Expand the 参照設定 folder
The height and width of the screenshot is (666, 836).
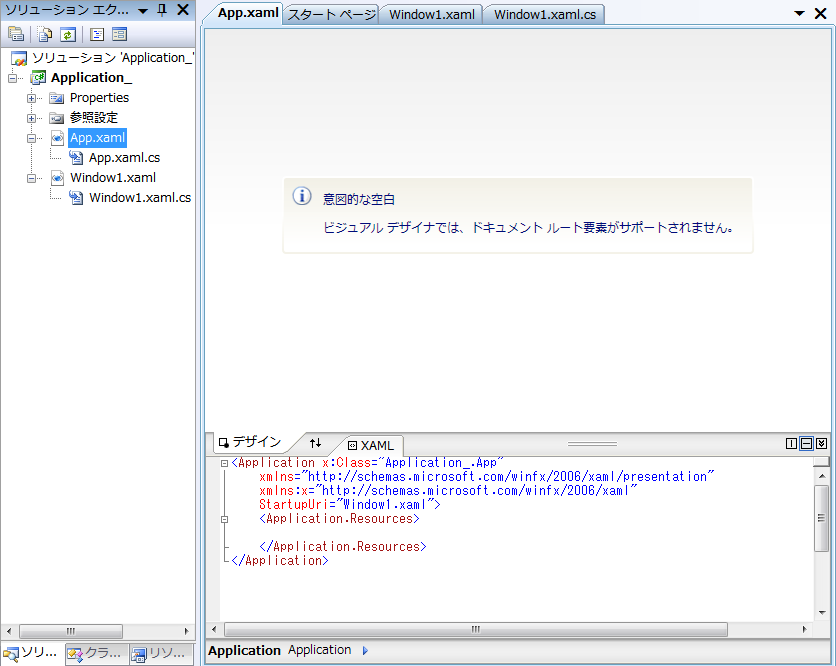tap(31, 118)
